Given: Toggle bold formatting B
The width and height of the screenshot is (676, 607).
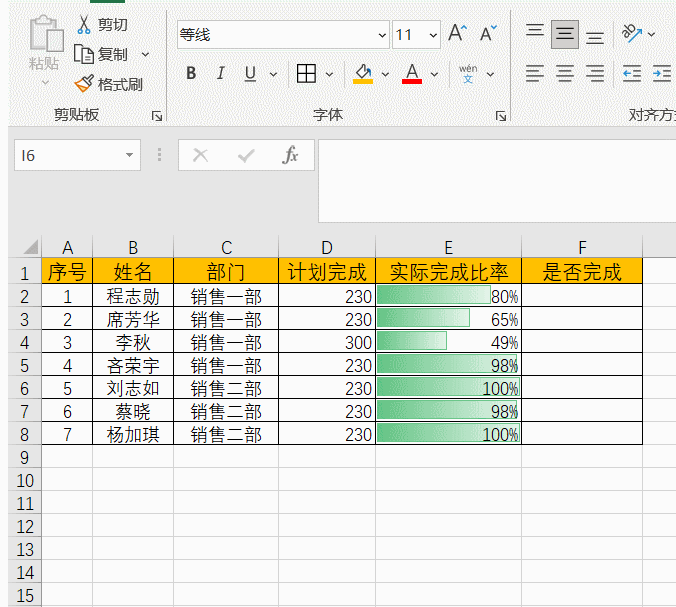Looking at the screenshot, I should pos(191,73).
